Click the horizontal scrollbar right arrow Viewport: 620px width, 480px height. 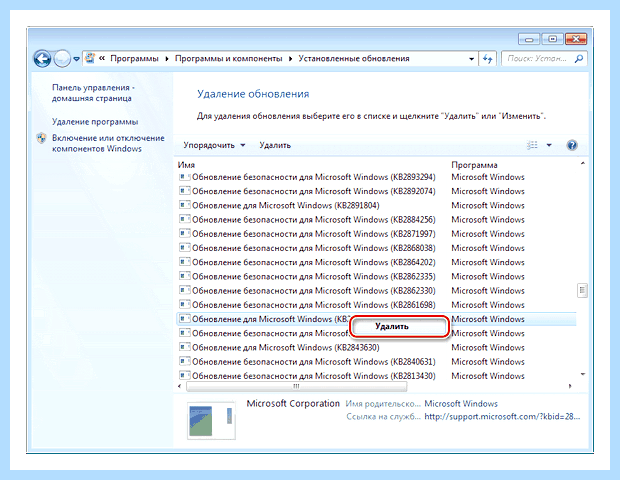coord(570,386)
